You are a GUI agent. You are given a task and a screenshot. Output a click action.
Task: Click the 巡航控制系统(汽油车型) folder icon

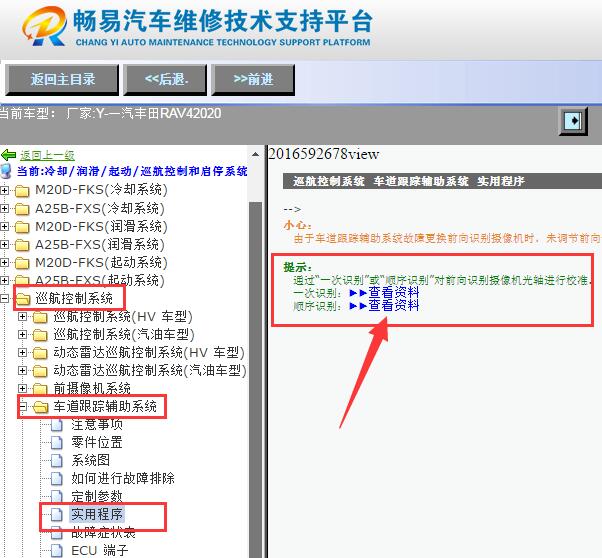(x=40, y=335)
